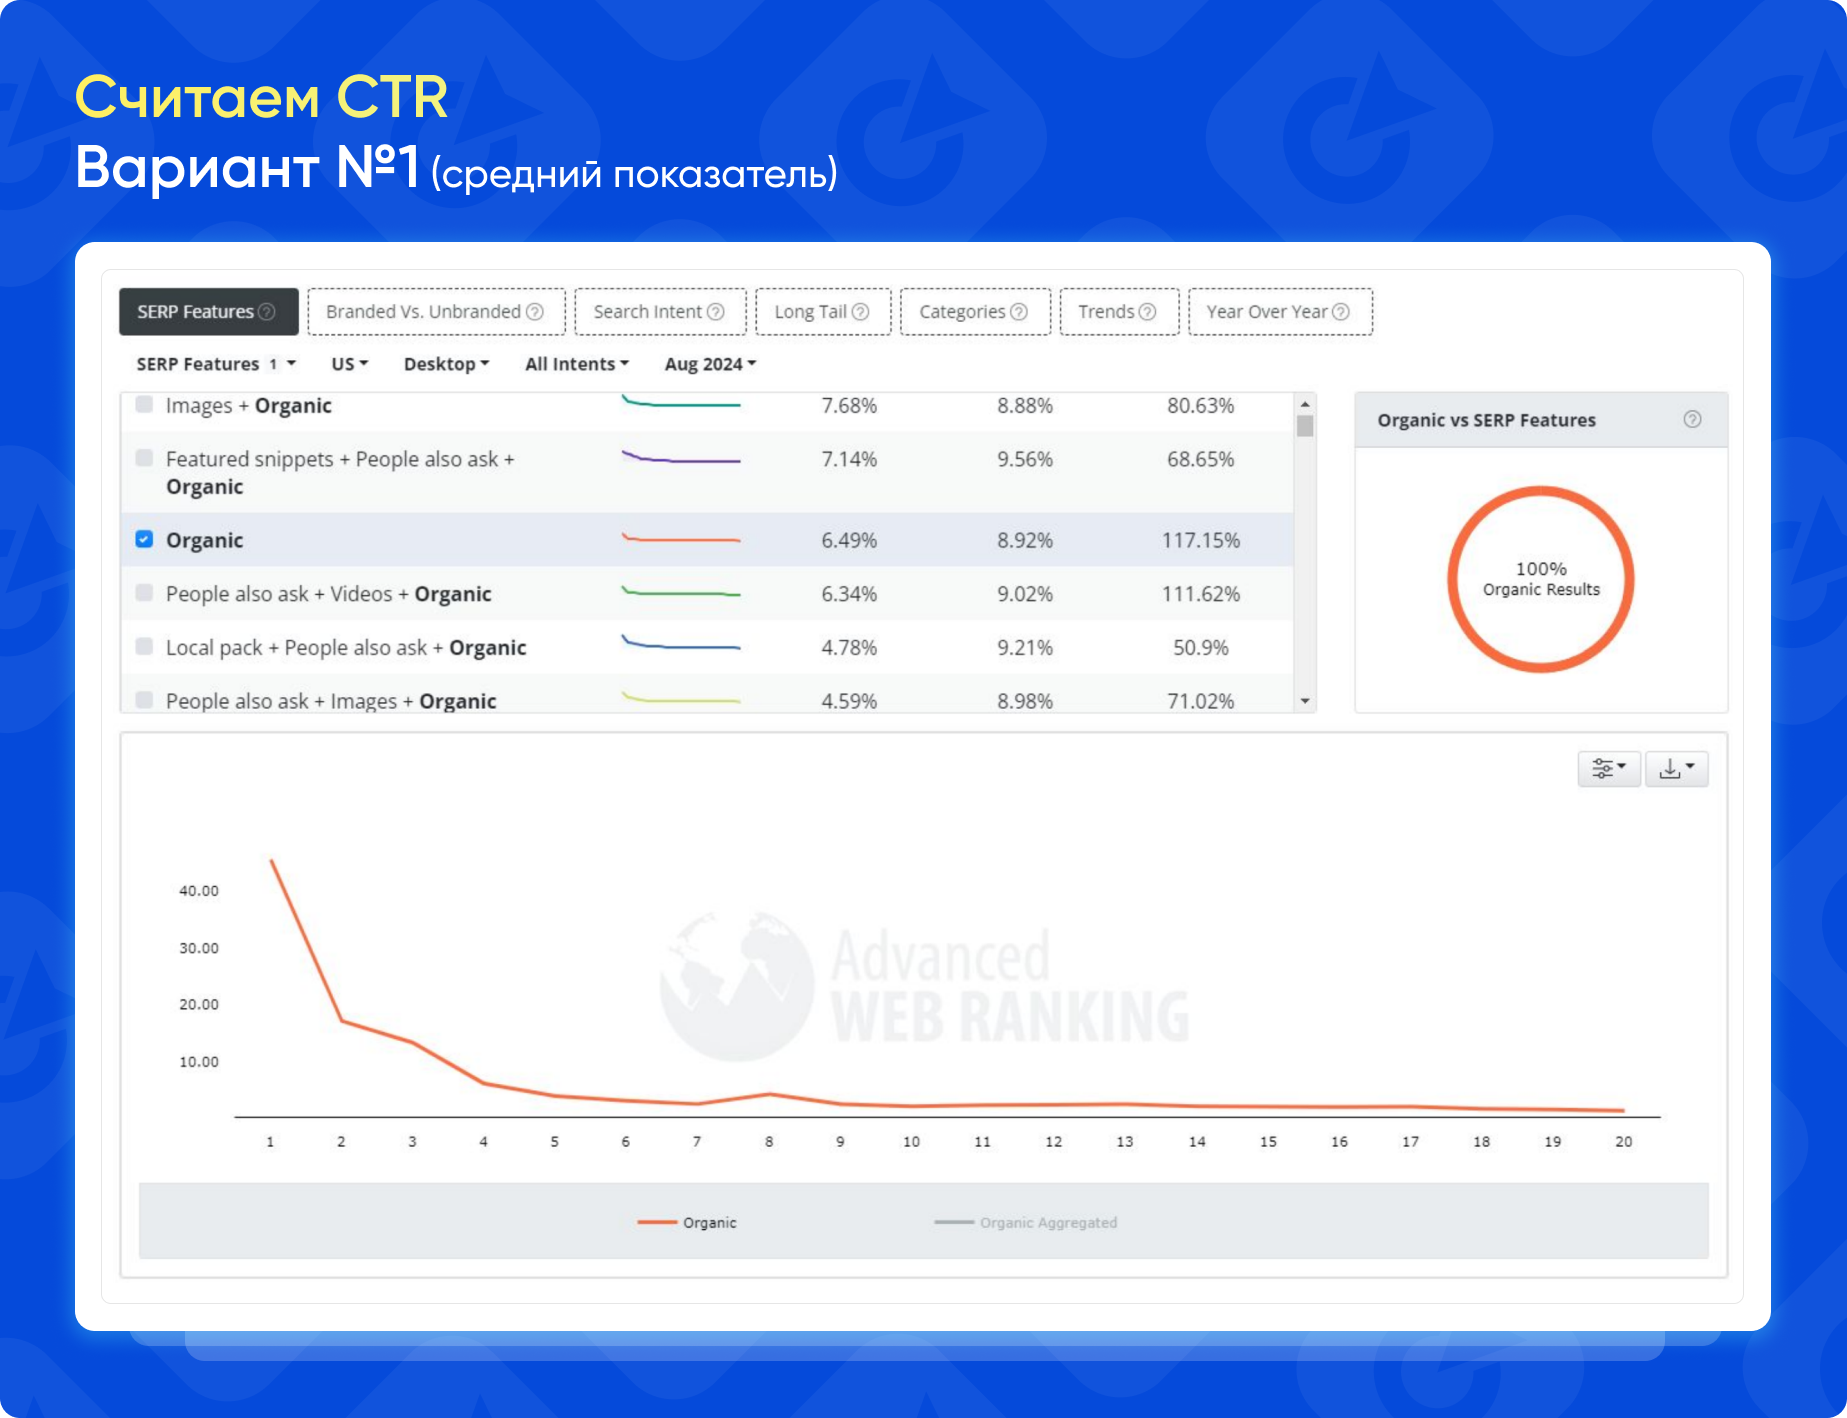The width and height of the screenshot is (1847, 1418).
Task: Open the US location dropdown
Action: (x=349, y=364)
